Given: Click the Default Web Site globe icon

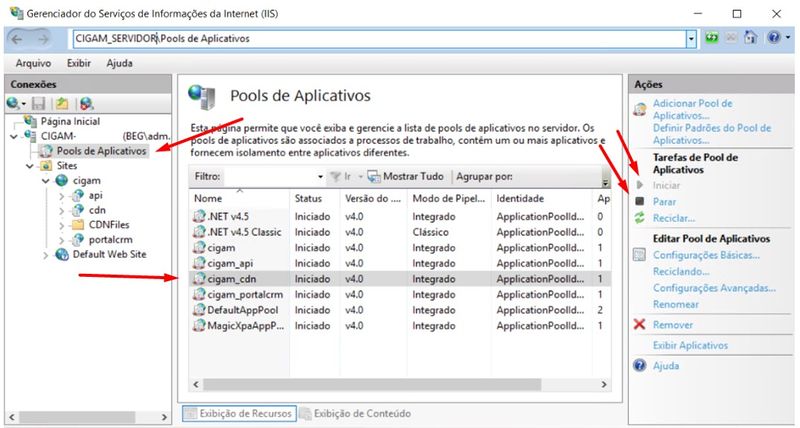Looking at the screenshot, I should (62, 255).
